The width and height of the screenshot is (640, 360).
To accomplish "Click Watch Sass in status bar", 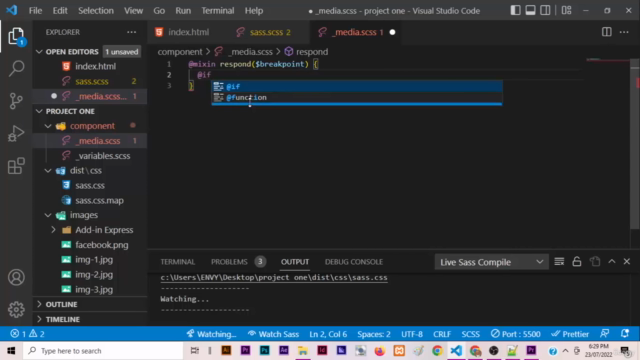I will pos(273,334).
